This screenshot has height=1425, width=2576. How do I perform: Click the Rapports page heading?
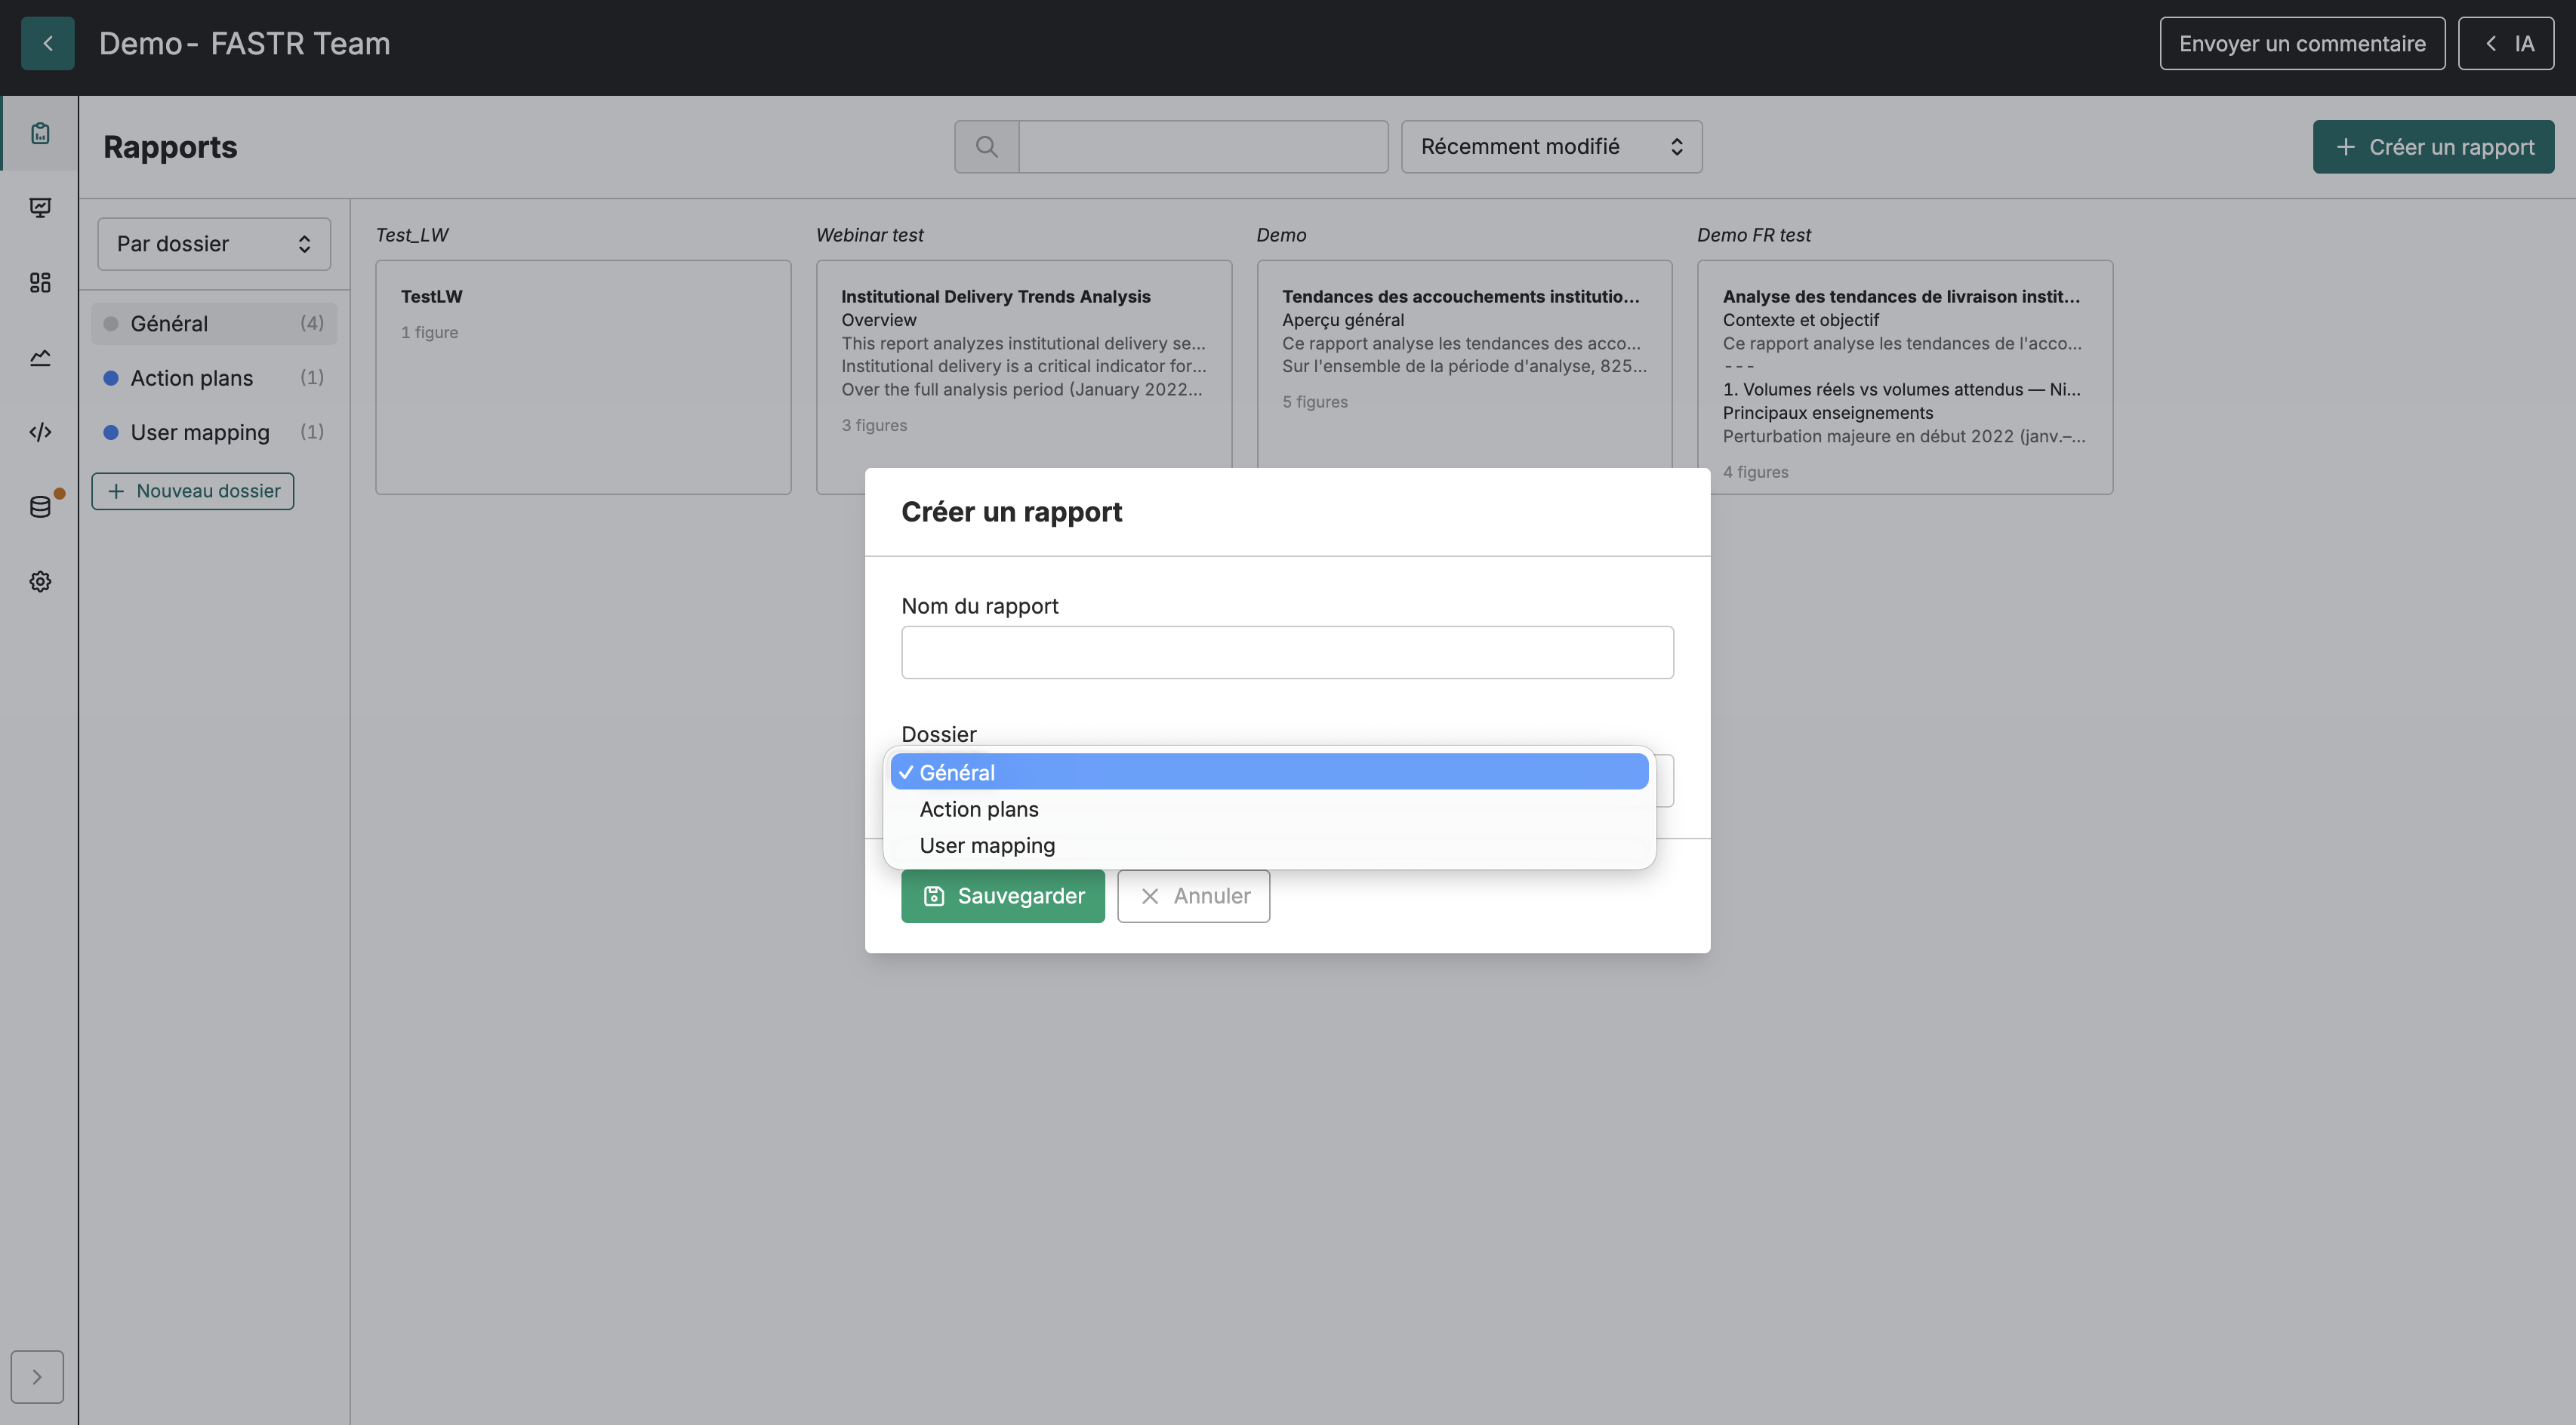click(170, 147)
